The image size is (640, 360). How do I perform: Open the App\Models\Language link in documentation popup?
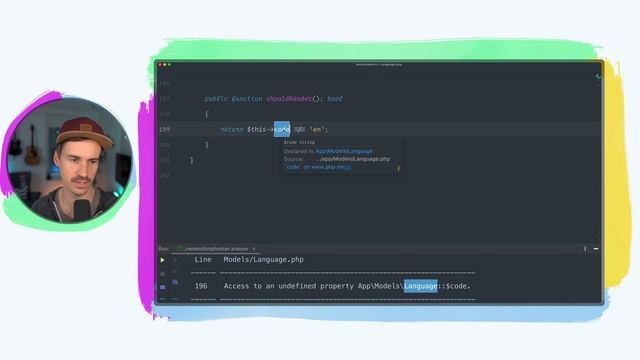pos(344,151)
